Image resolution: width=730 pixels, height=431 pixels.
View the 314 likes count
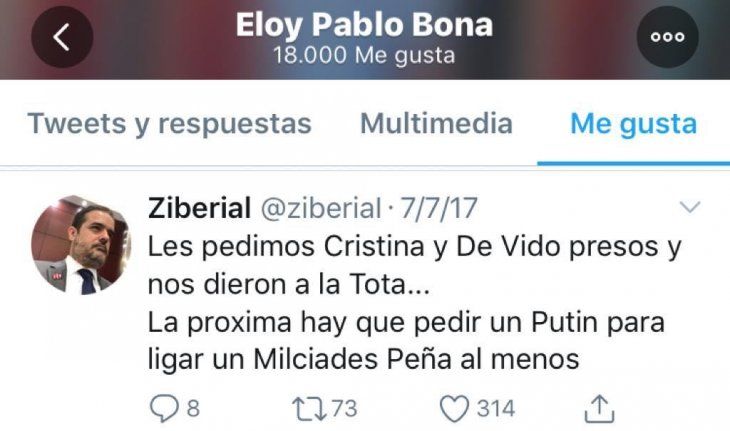pyautogui.click(x=496, y=408)
